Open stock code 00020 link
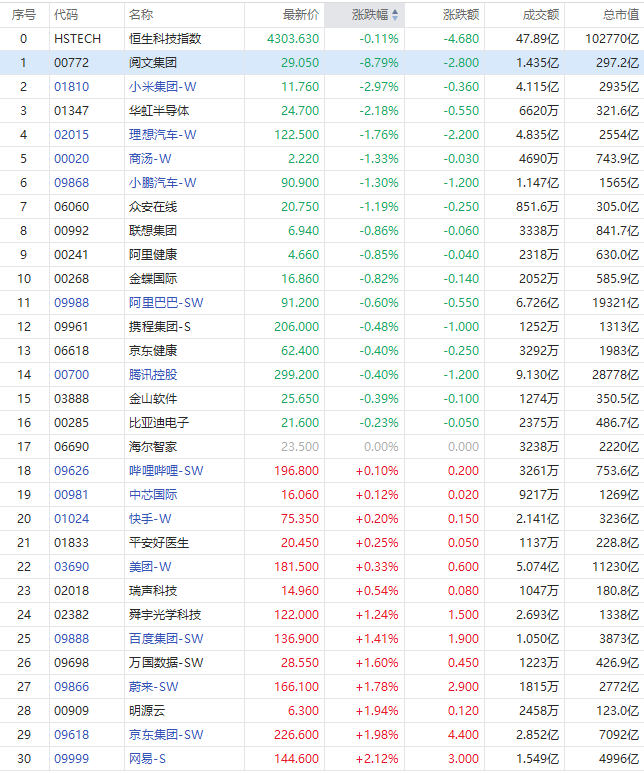Image resolution: width=644 pixels, height=773 pixels. click(x=72, y=159)
